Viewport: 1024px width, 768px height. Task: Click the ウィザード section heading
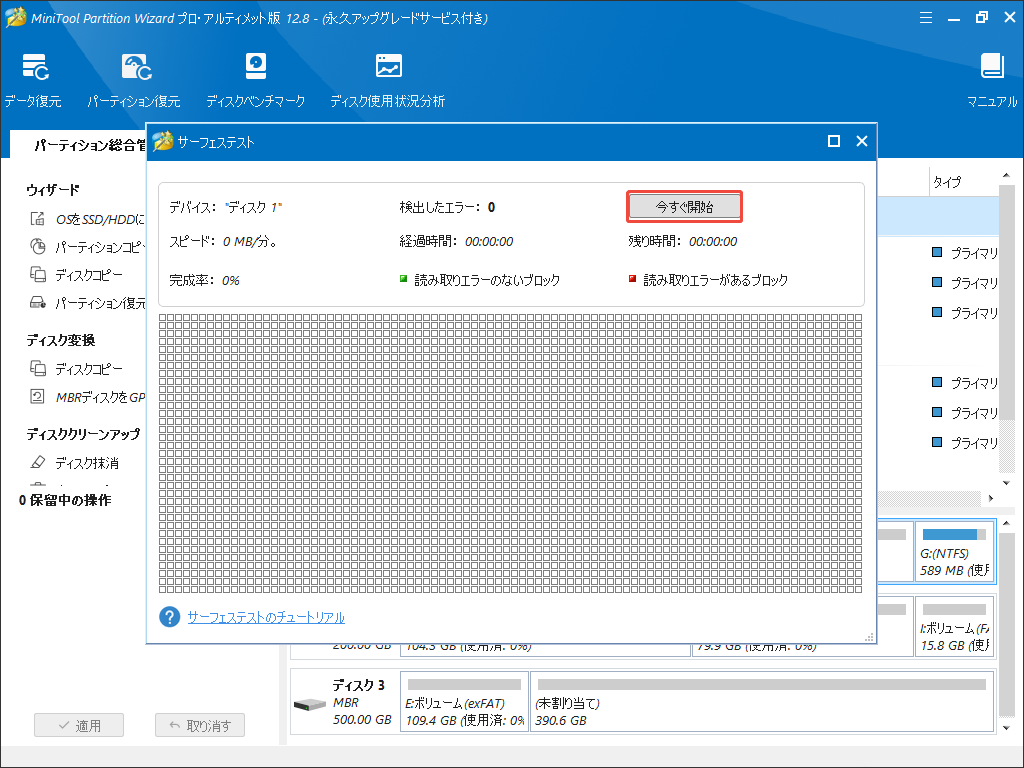point(53,190)
